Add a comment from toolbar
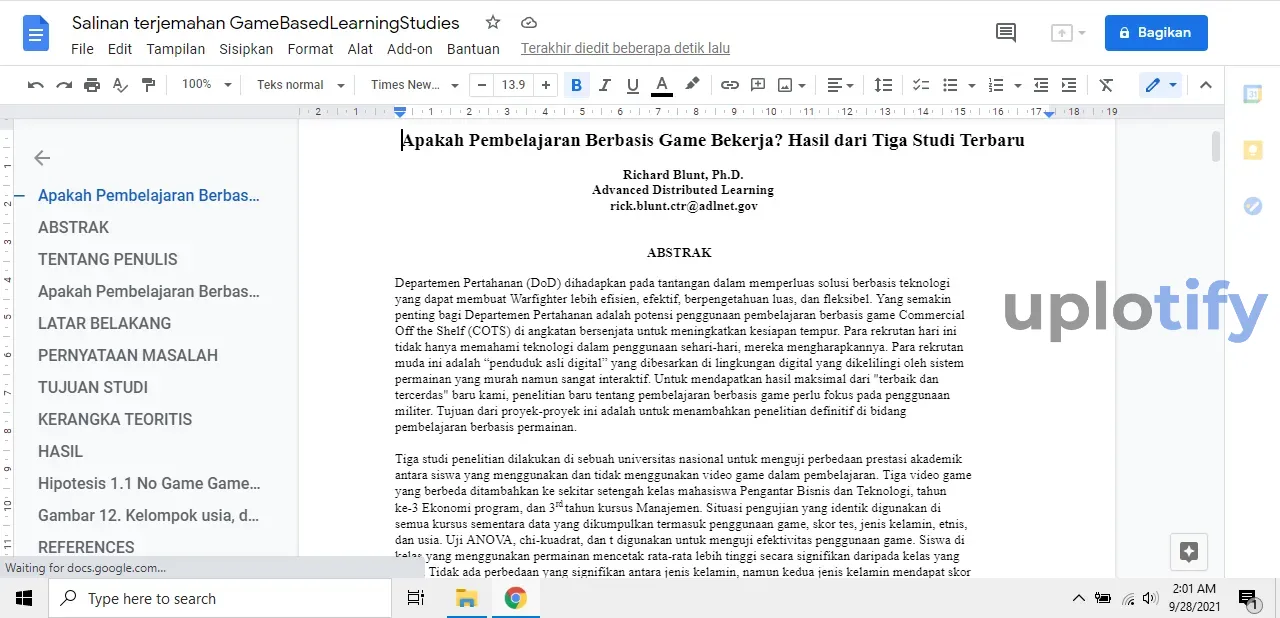 [x=758, y=85]
